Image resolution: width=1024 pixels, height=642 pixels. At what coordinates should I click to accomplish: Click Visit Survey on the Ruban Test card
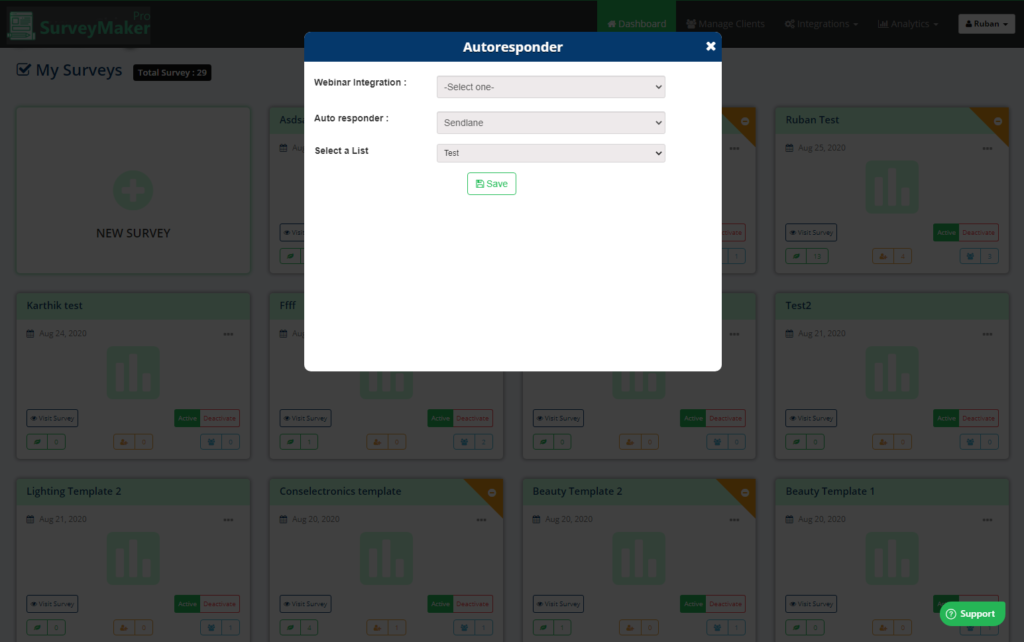point(811,233)
